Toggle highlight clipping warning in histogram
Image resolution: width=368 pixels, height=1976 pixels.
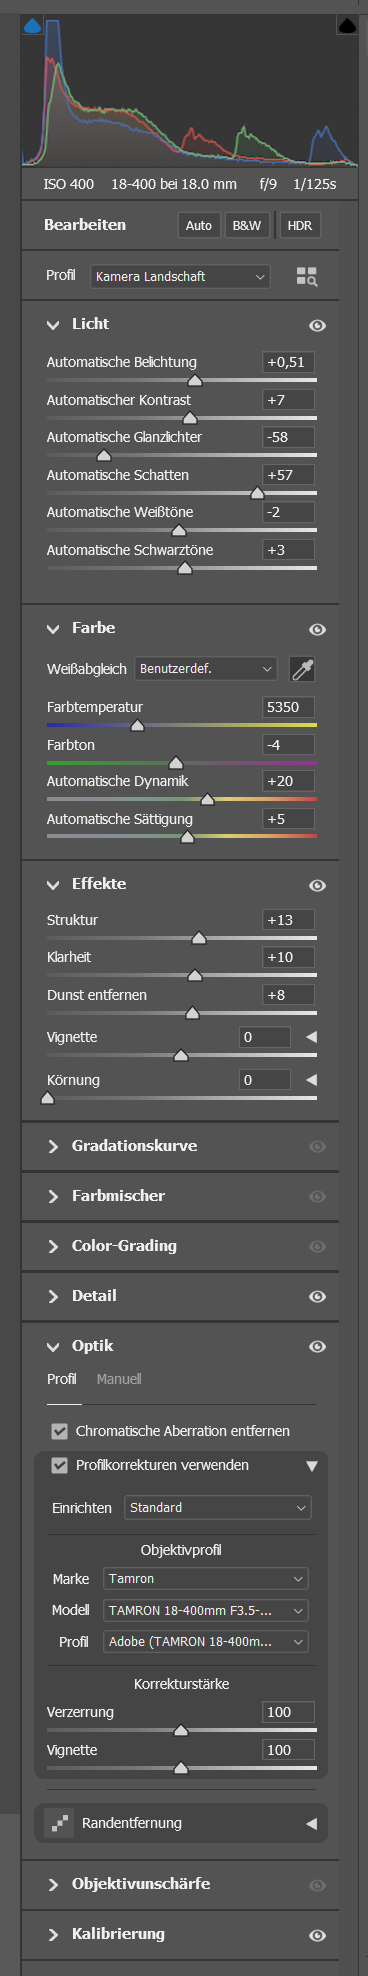(x=347, y=25)
